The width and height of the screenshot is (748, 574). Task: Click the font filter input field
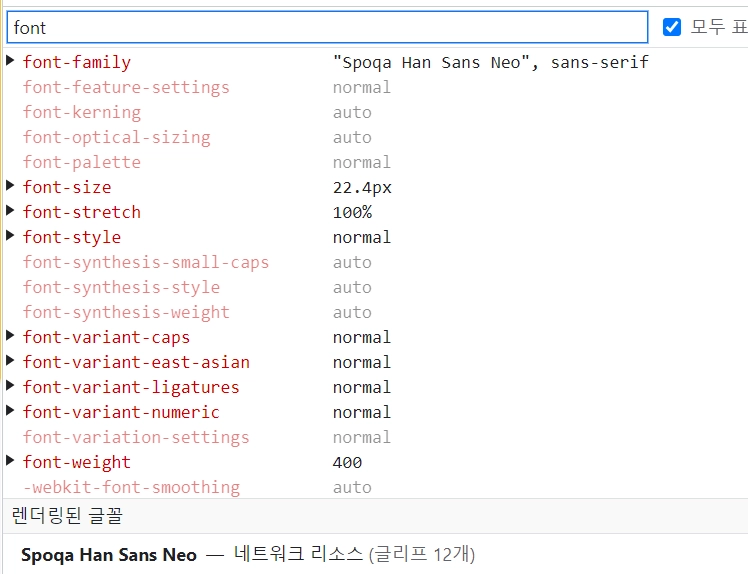[326, 27]
